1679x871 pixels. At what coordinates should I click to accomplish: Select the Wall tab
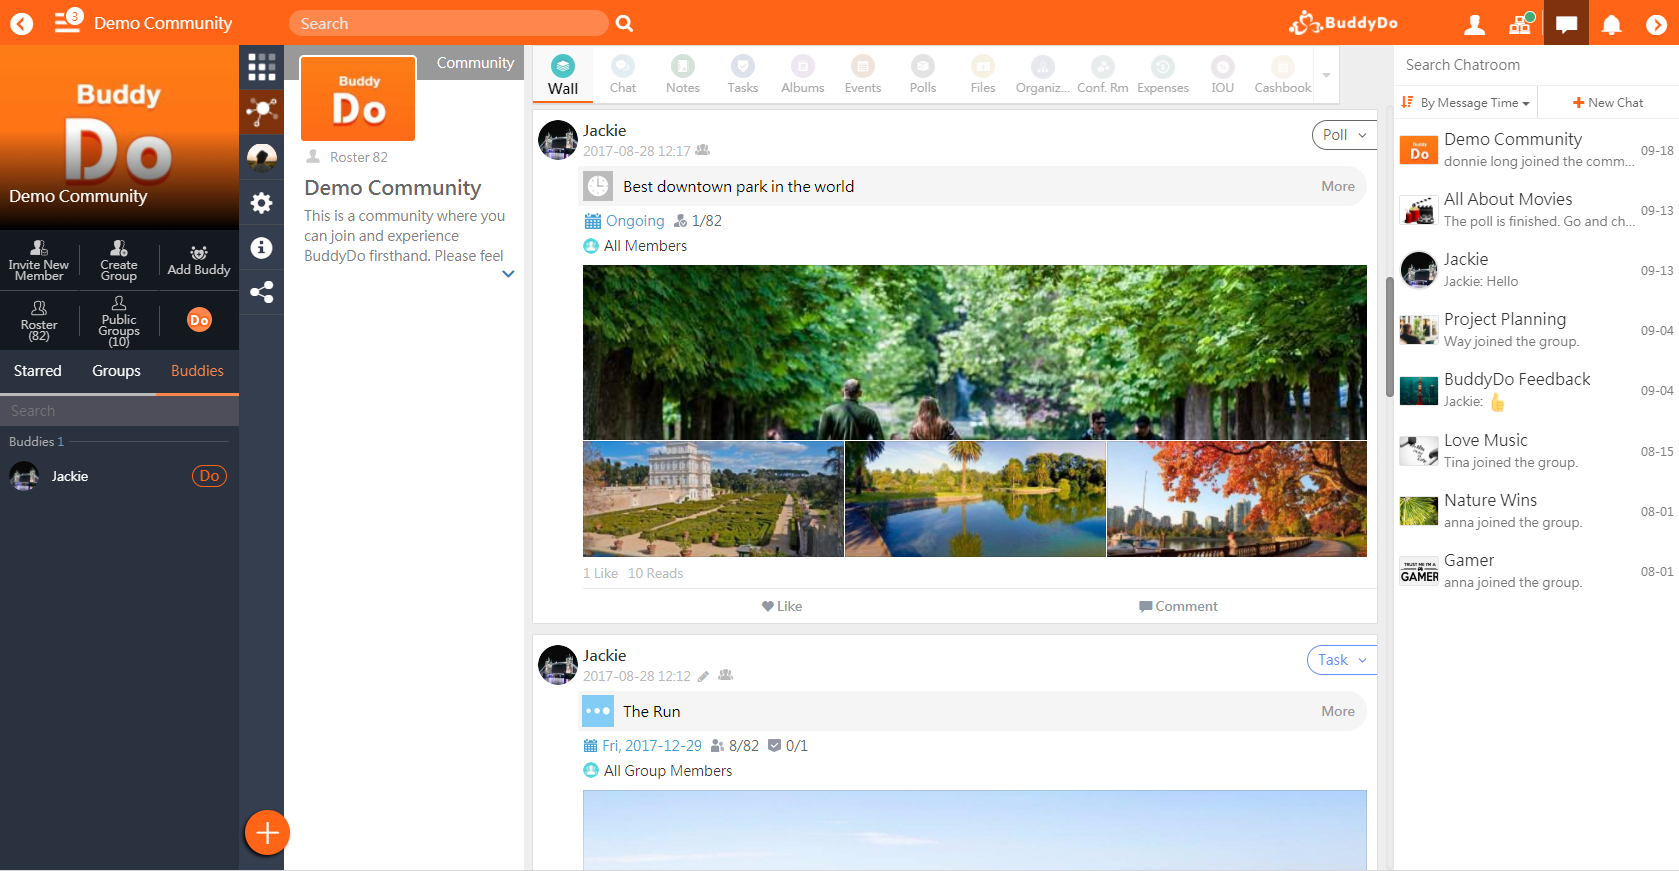point(563,75)
